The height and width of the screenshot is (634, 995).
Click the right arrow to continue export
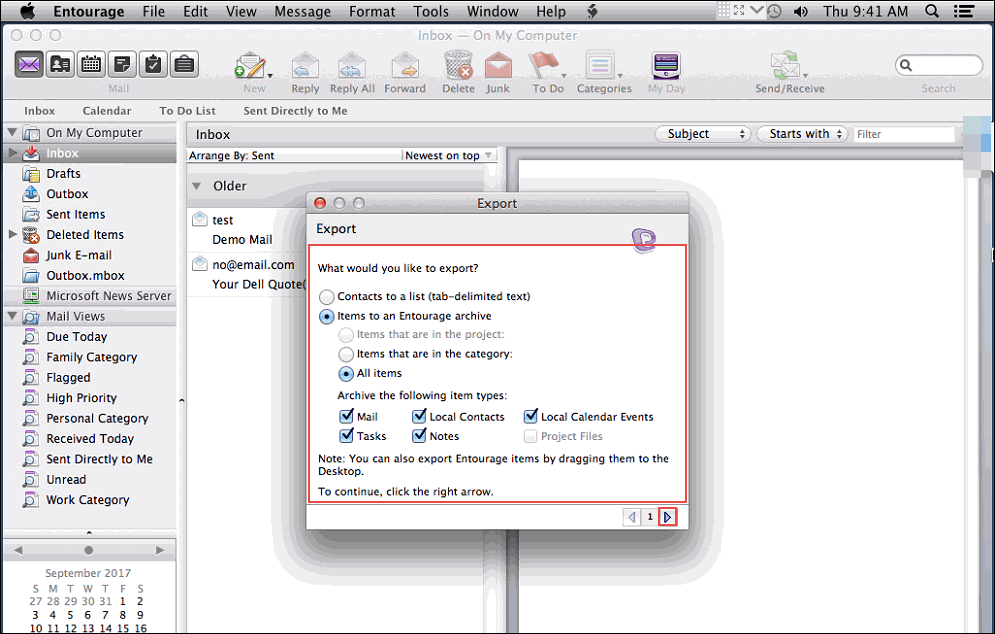(x=667, y=517)
